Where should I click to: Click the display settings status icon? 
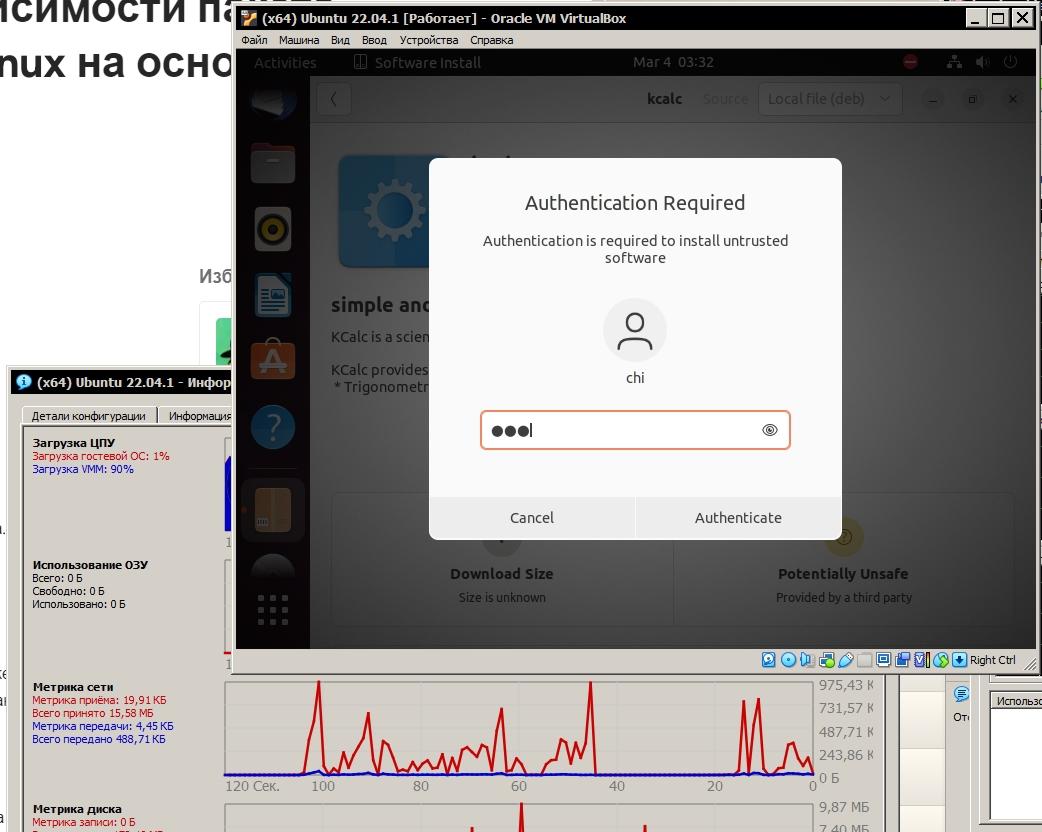tap(883, 660)
